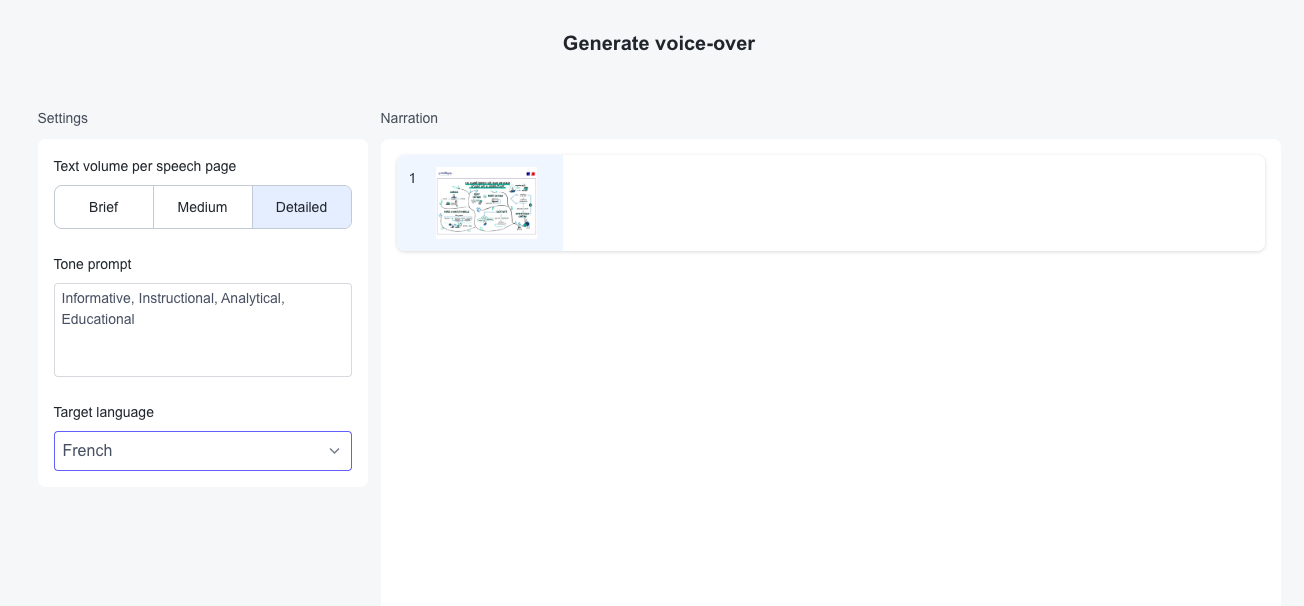This screenshot has width=1304, height=606.
Task: Click the word Informative in tone prompt
Action: pos(97,298)
